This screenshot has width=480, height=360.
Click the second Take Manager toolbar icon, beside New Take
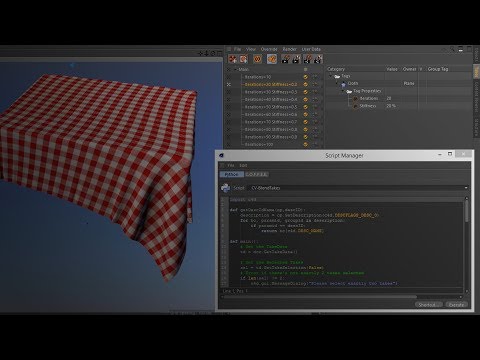click(244, 59)
